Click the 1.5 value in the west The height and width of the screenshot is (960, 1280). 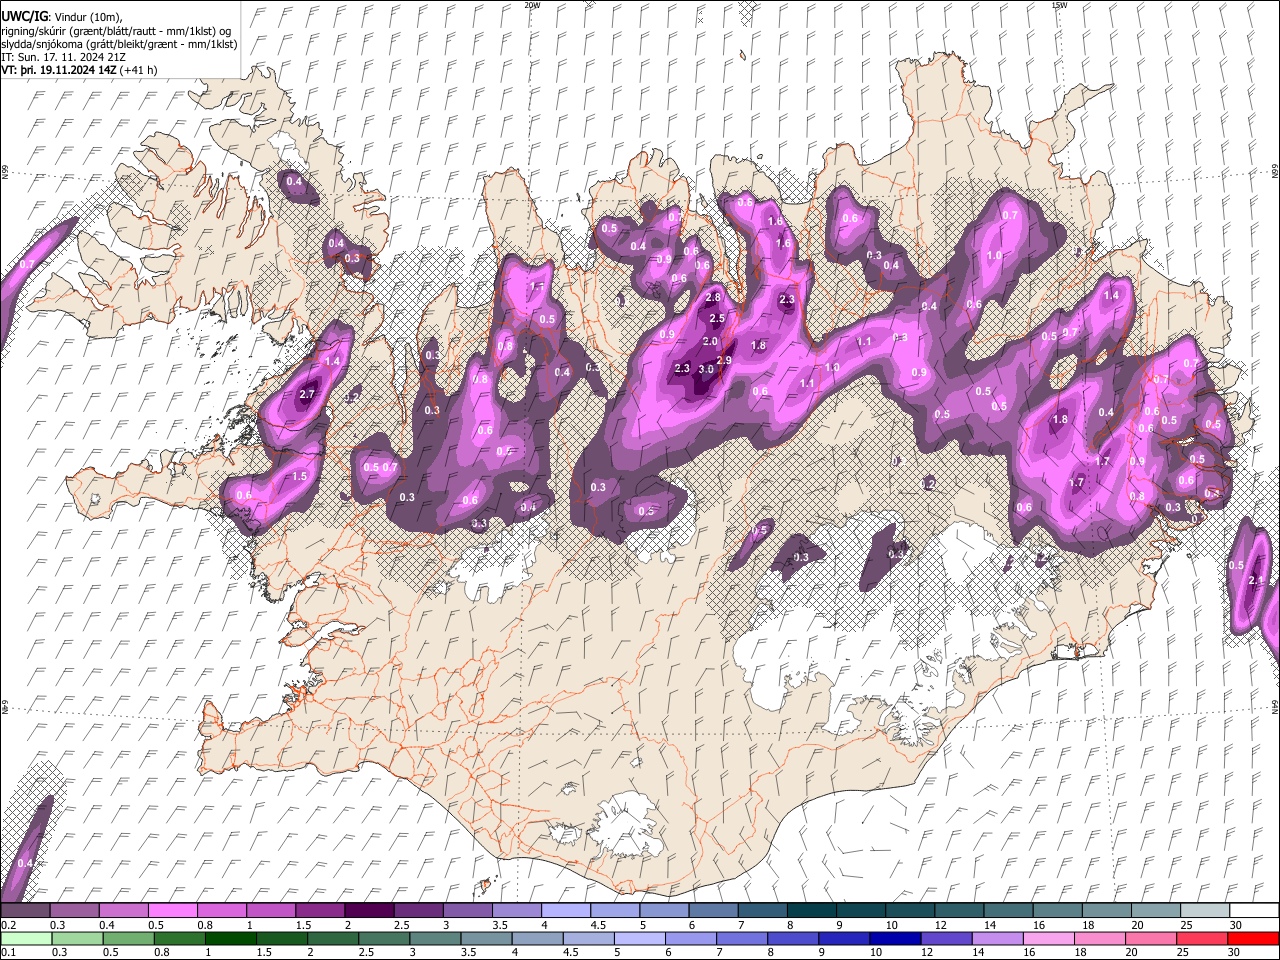point(300,477)
